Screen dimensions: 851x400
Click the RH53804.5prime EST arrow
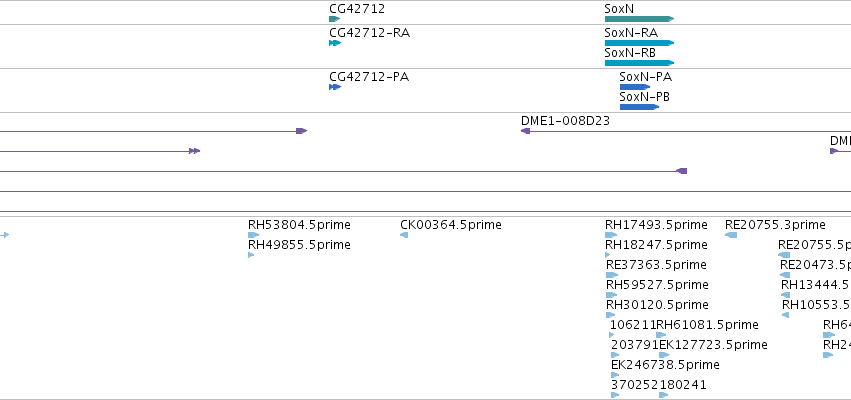coord(253,235)
